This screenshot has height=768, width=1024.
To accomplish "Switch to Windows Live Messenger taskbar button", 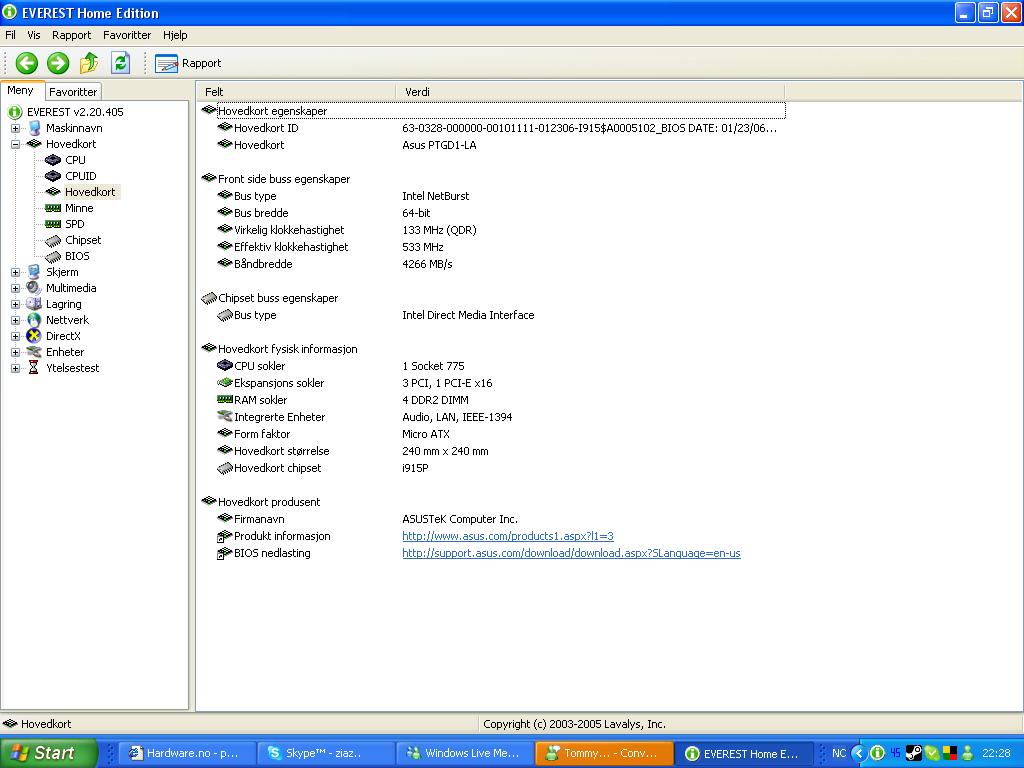I will 464,753.
